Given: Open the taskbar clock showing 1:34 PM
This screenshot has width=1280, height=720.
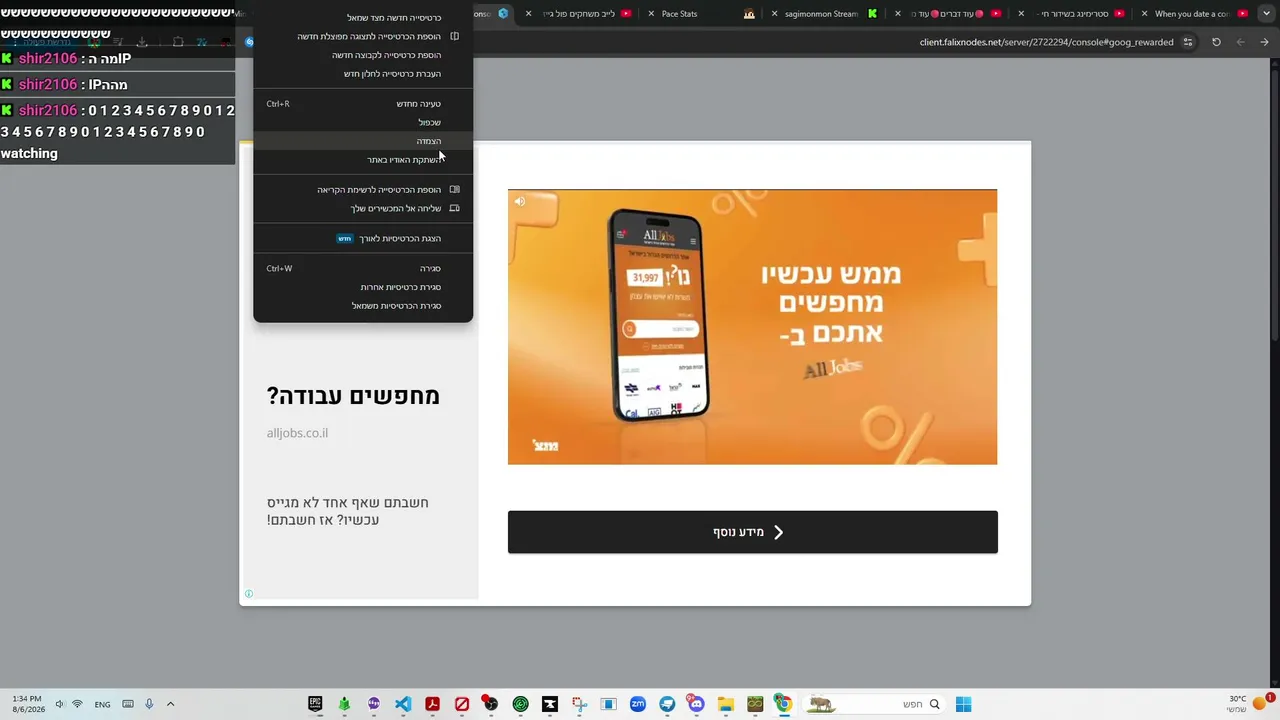Looking at the screenshot, I should point(28,704).
